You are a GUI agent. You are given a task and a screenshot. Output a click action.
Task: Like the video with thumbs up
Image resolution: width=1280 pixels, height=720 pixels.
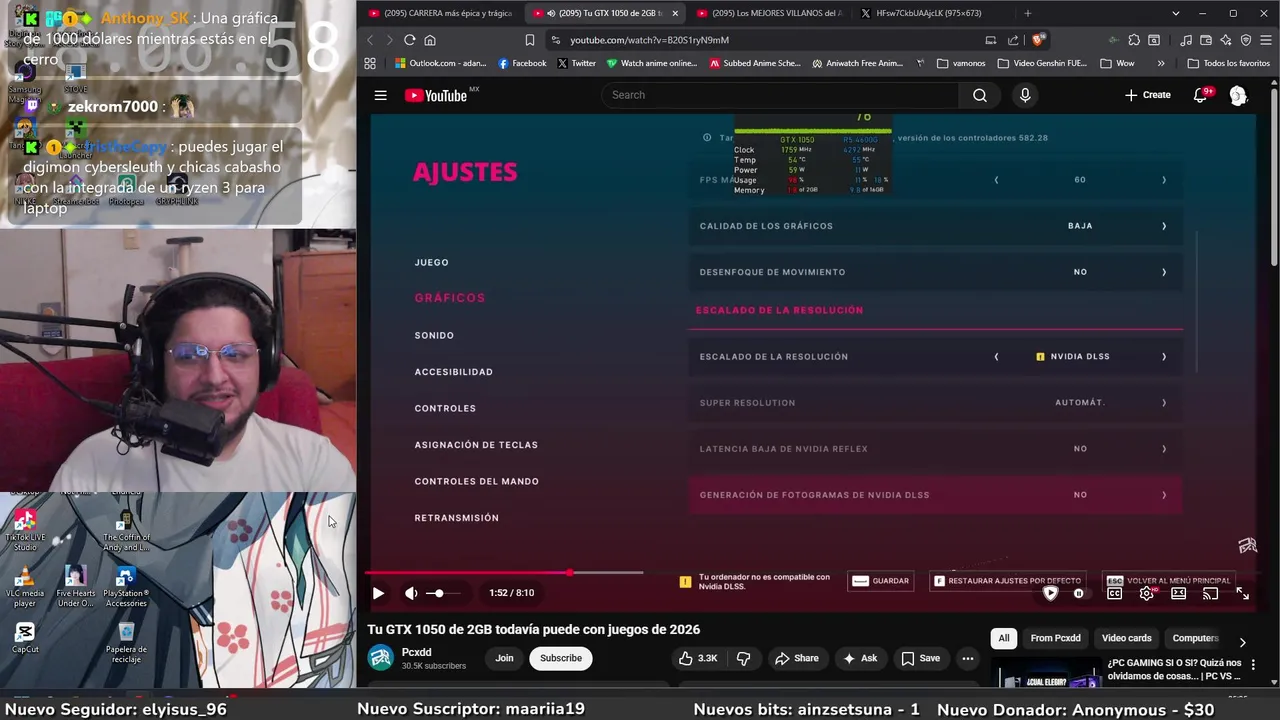698,658
